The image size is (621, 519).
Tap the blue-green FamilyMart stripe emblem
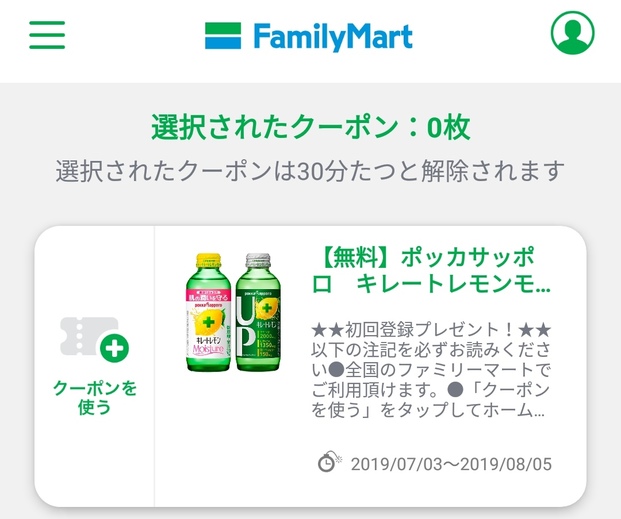click(223, 36)
